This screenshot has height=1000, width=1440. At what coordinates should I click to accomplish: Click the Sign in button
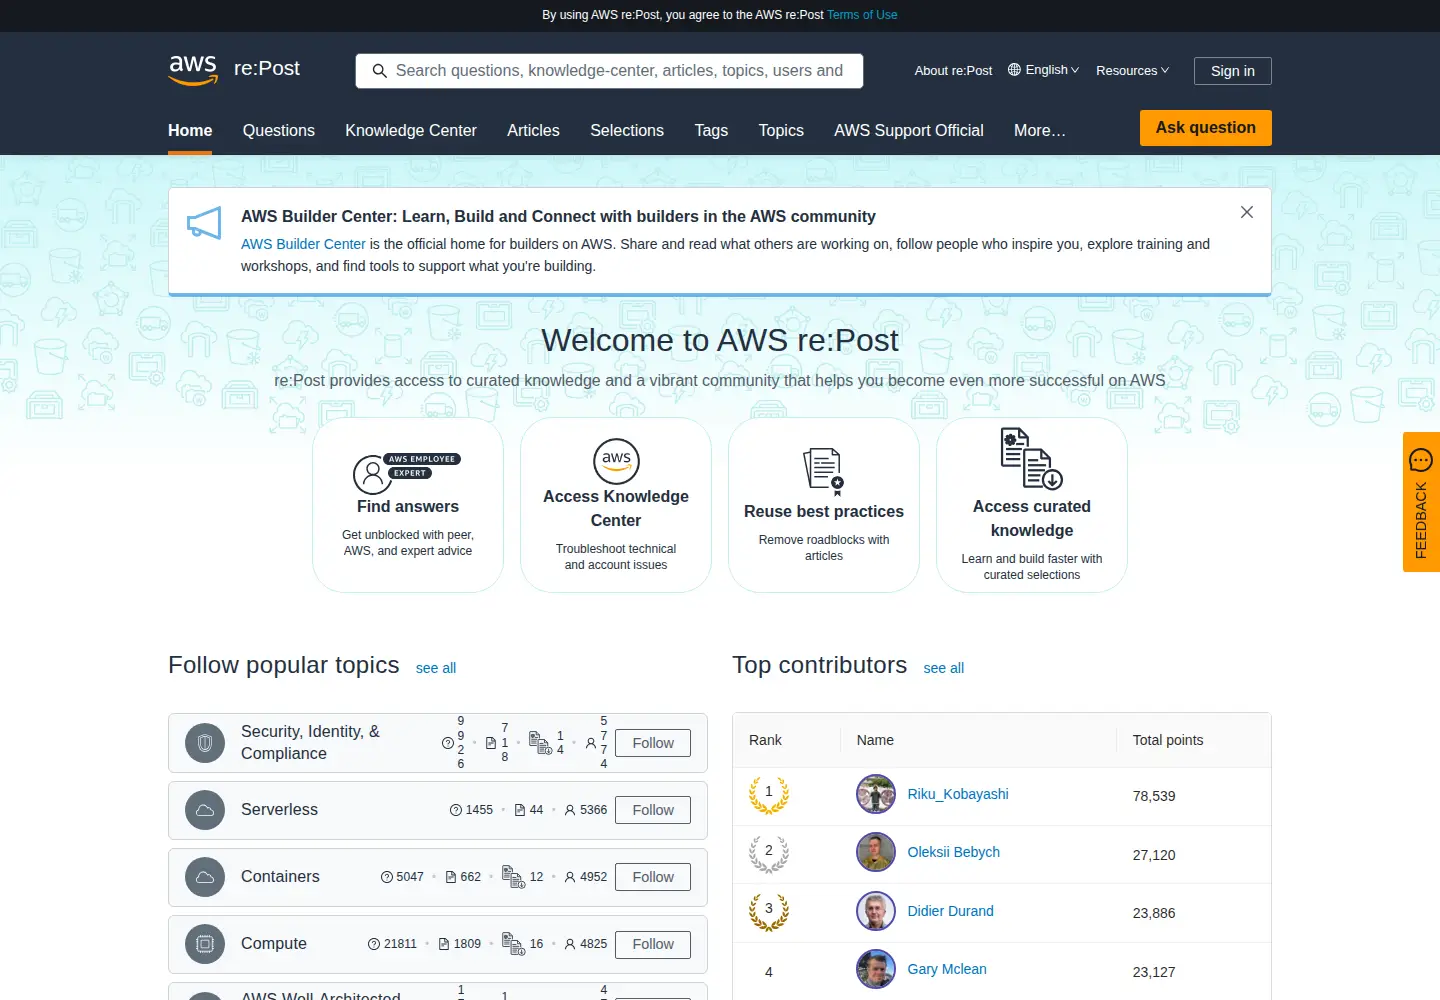tap(1233, 71)
